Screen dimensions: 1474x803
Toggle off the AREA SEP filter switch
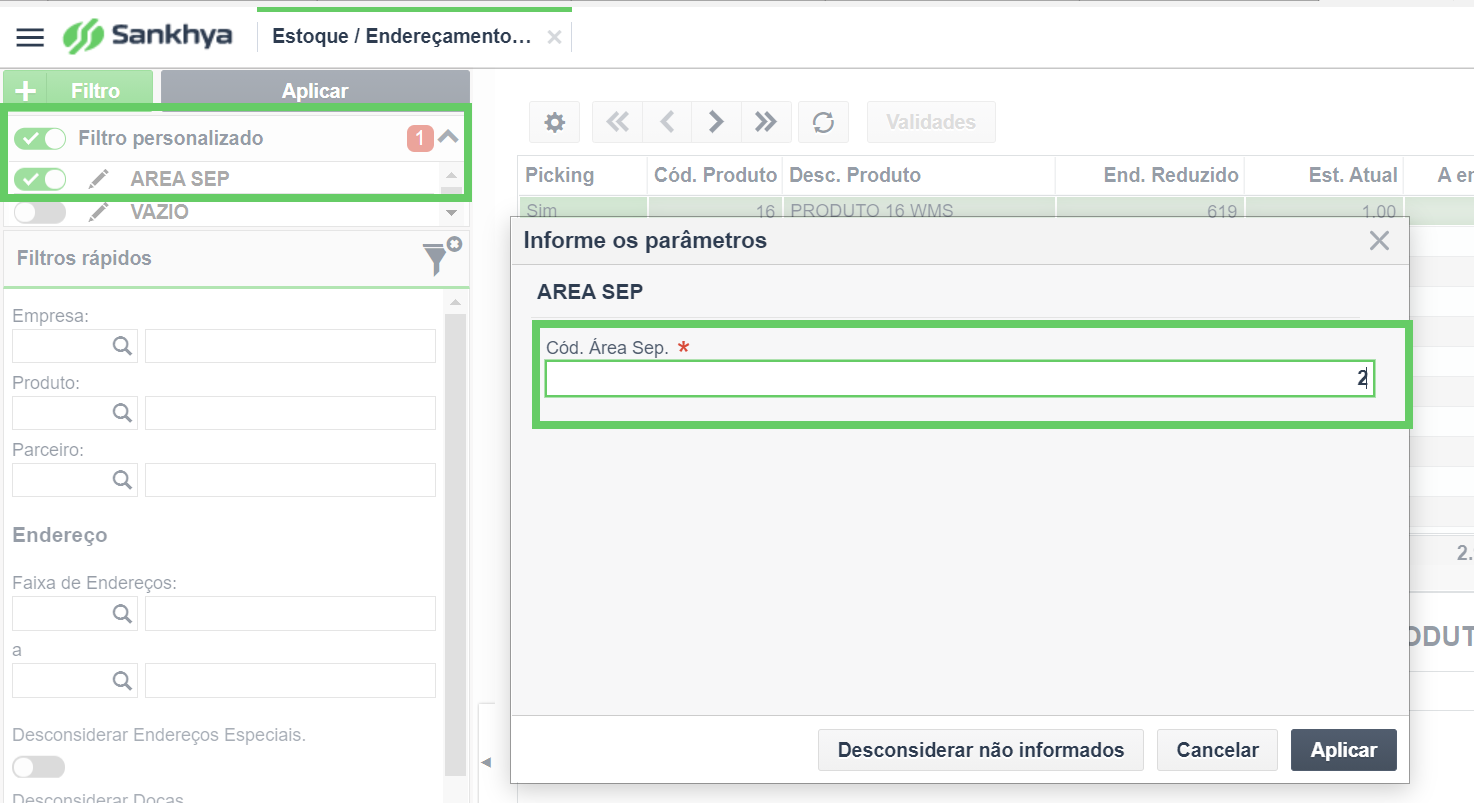tap(40, 179)
